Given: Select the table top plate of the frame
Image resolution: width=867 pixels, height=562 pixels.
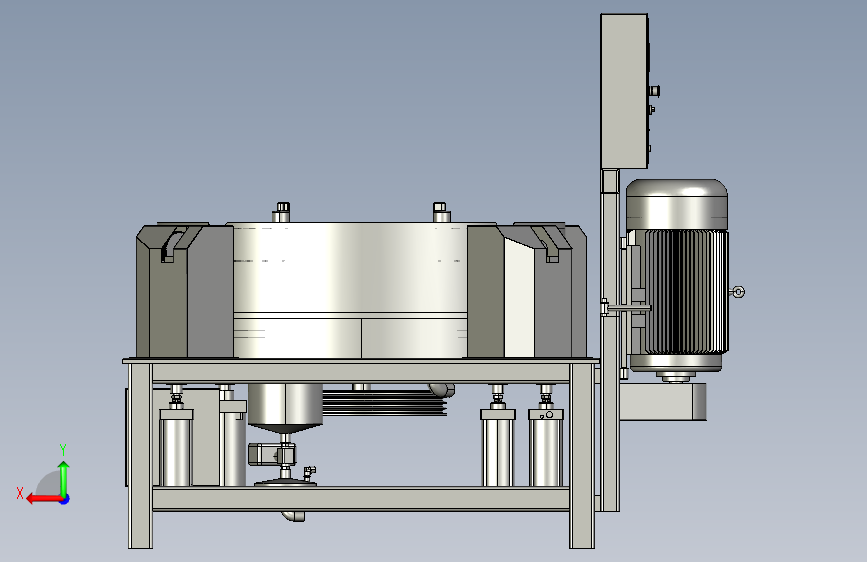Looking at the screenshot, I should (361, 361).
